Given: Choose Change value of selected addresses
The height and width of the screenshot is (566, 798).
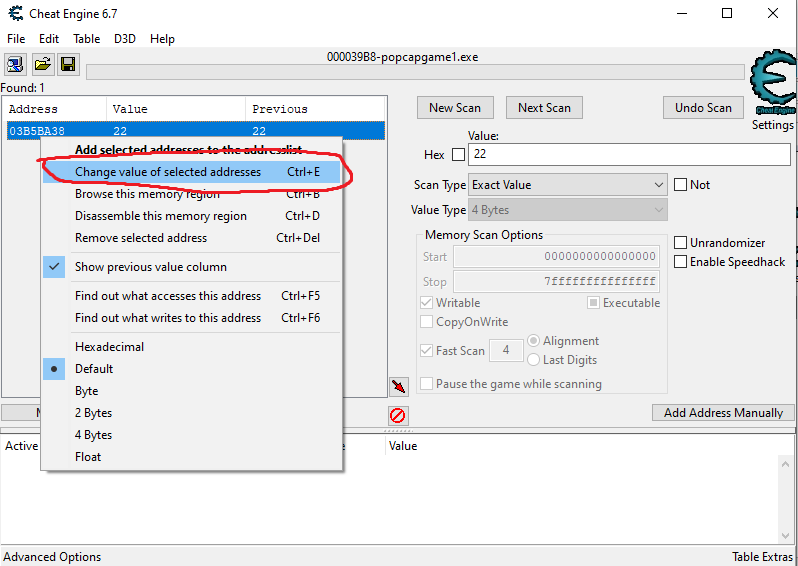Looking at the screenshot, I should [x=191, y=172].
